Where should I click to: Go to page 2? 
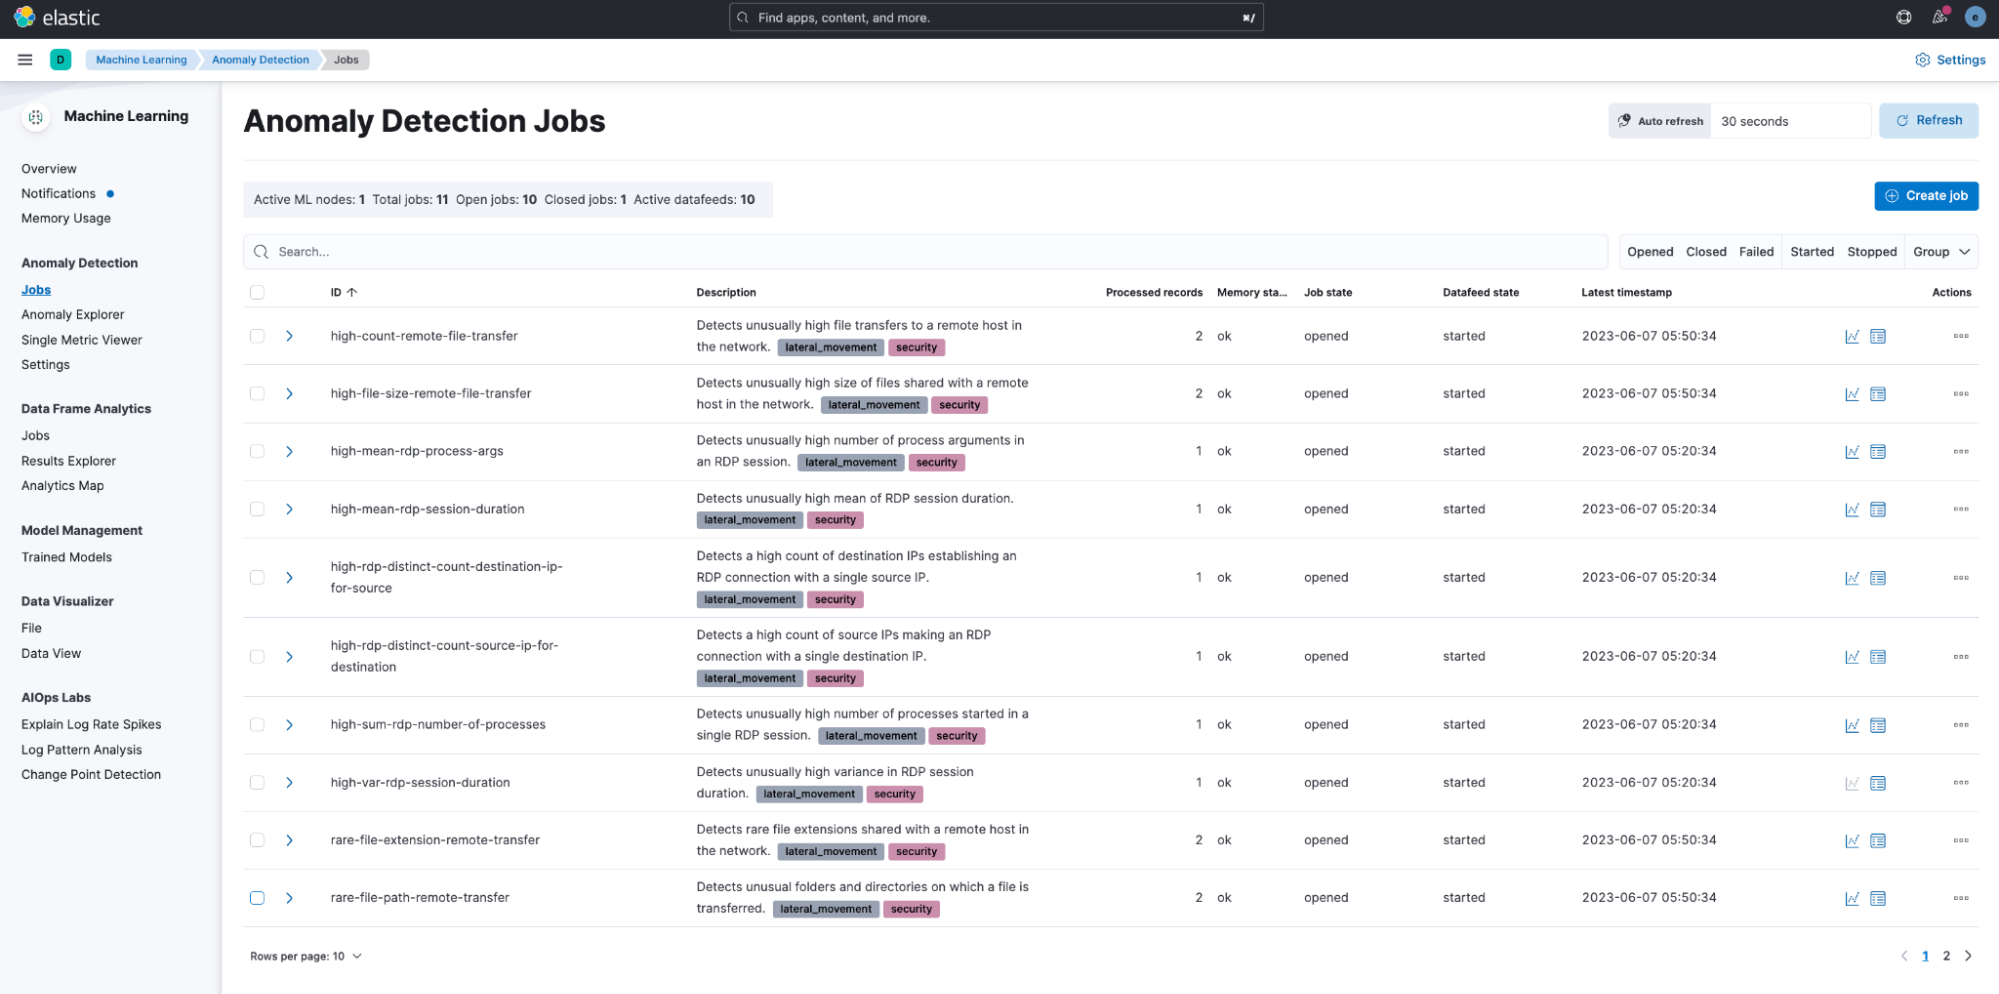tap(1946, 956)
